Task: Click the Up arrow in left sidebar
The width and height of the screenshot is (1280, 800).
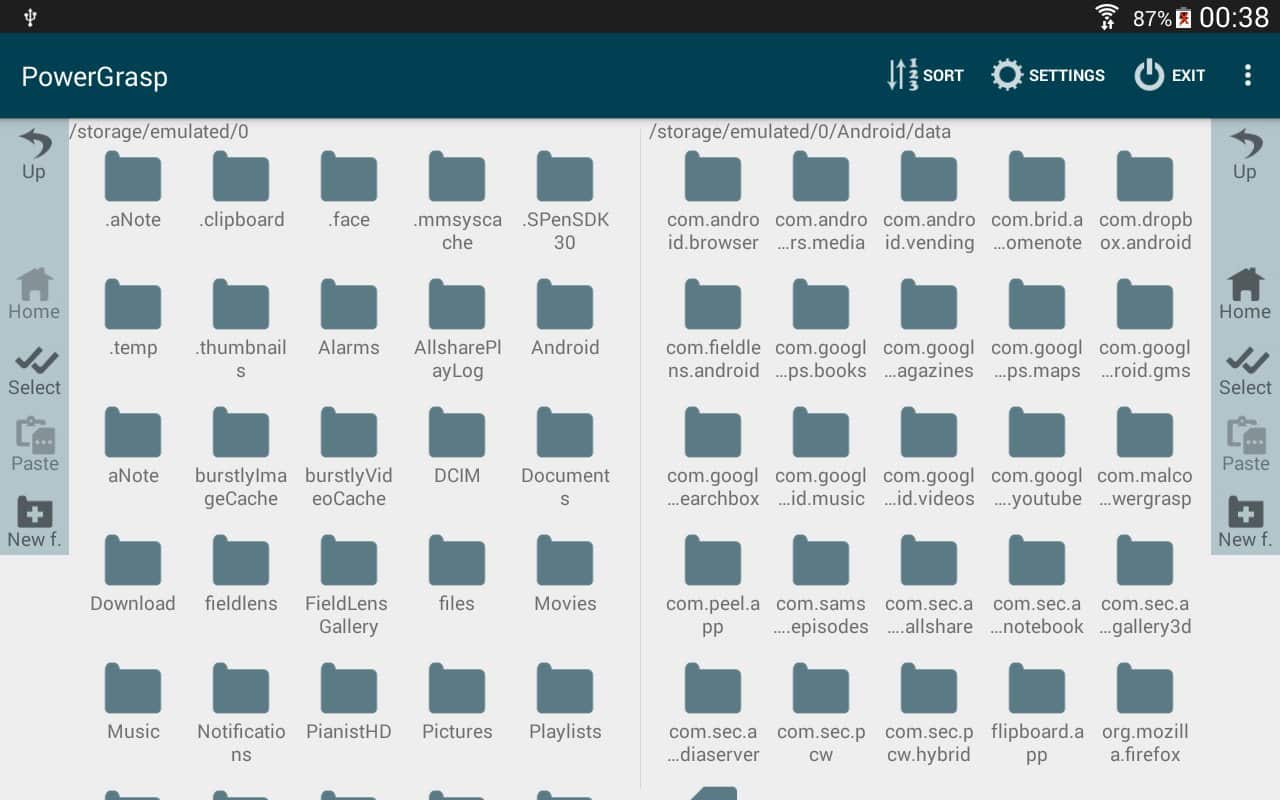Action: (34, 153)
